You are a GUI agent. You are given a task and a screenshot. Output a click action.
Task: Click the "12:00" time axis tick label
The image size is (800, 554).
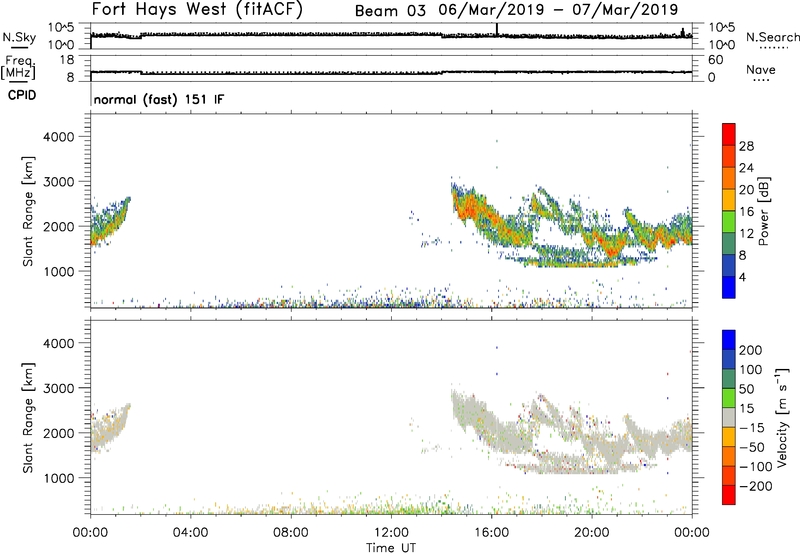coord(391,533)
